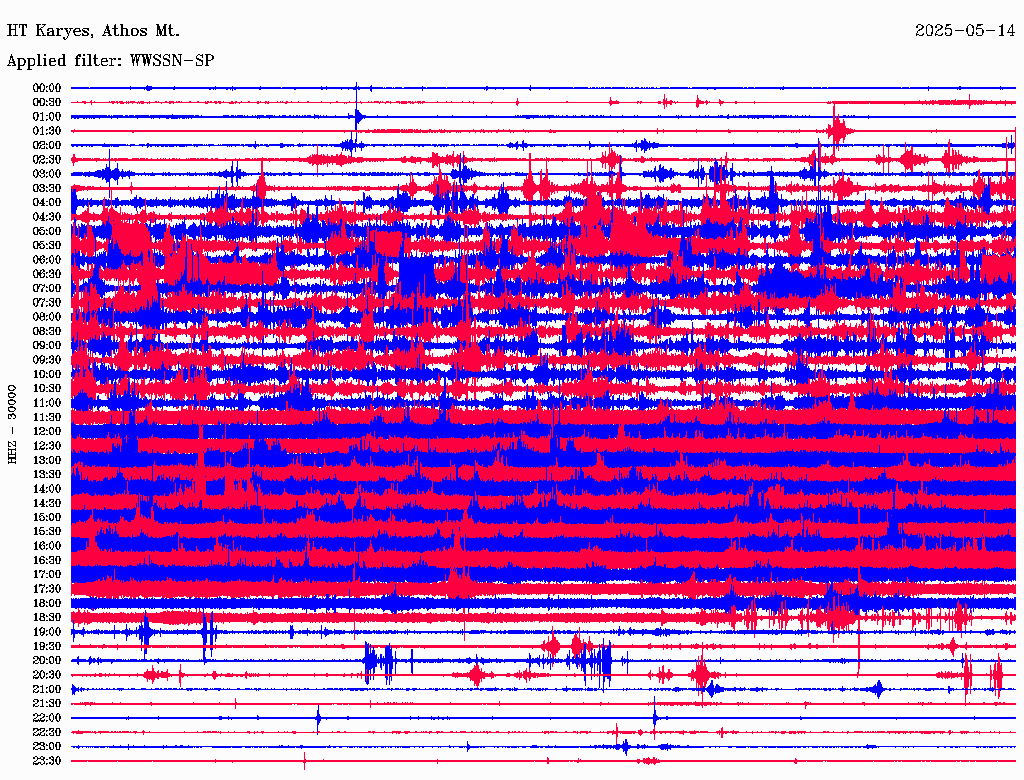1024x780 pixels.
Task: Click the 03:30 time label
Action: pyautogui.click(x=47, y=188)
